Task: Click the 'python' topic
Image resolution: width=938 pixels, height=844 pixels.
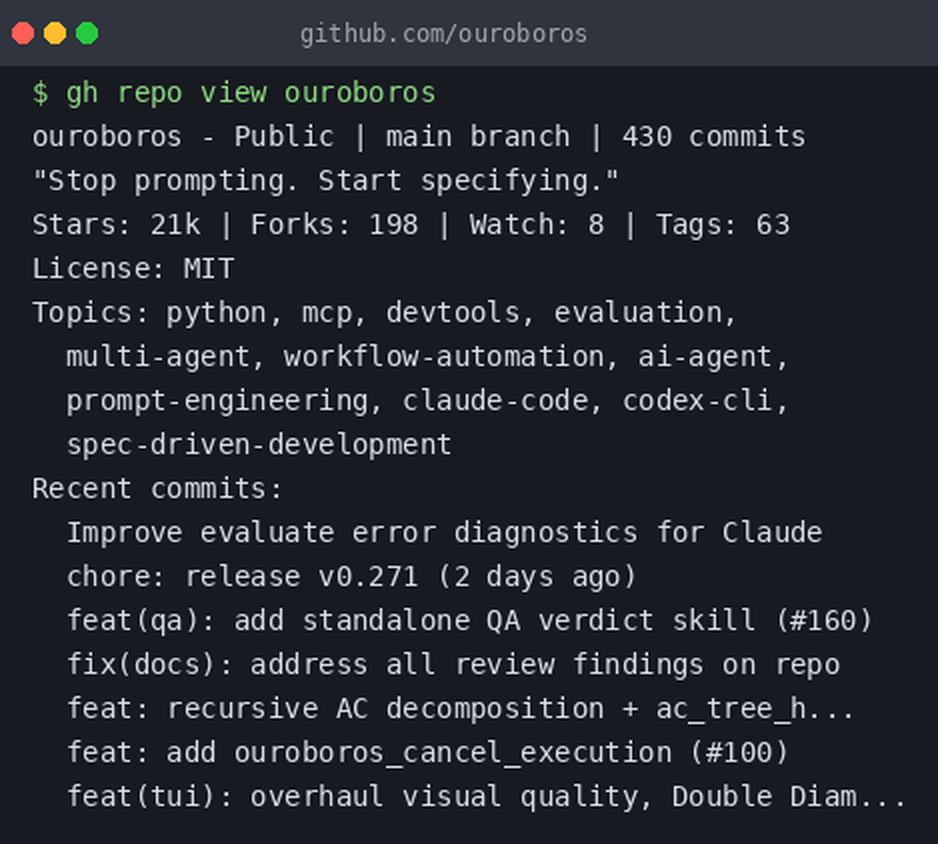Action: tap(216, 313)
